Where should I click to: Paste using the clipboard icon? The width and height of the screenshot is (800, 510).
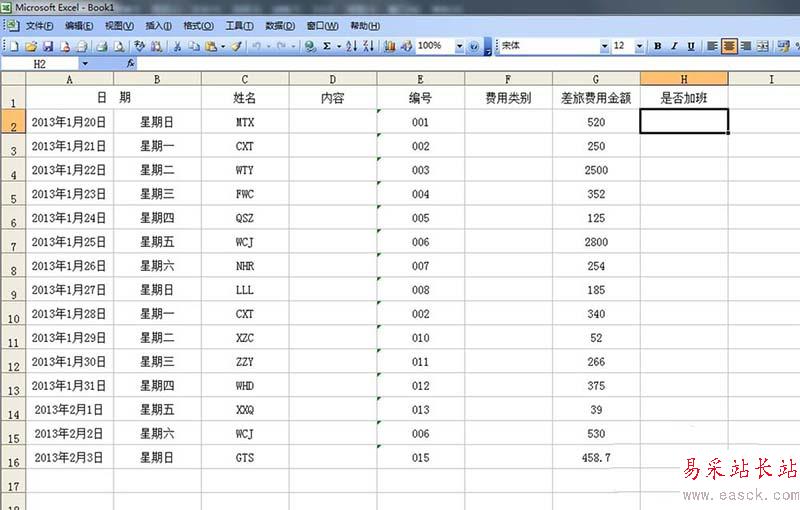[x=211, y=46]
